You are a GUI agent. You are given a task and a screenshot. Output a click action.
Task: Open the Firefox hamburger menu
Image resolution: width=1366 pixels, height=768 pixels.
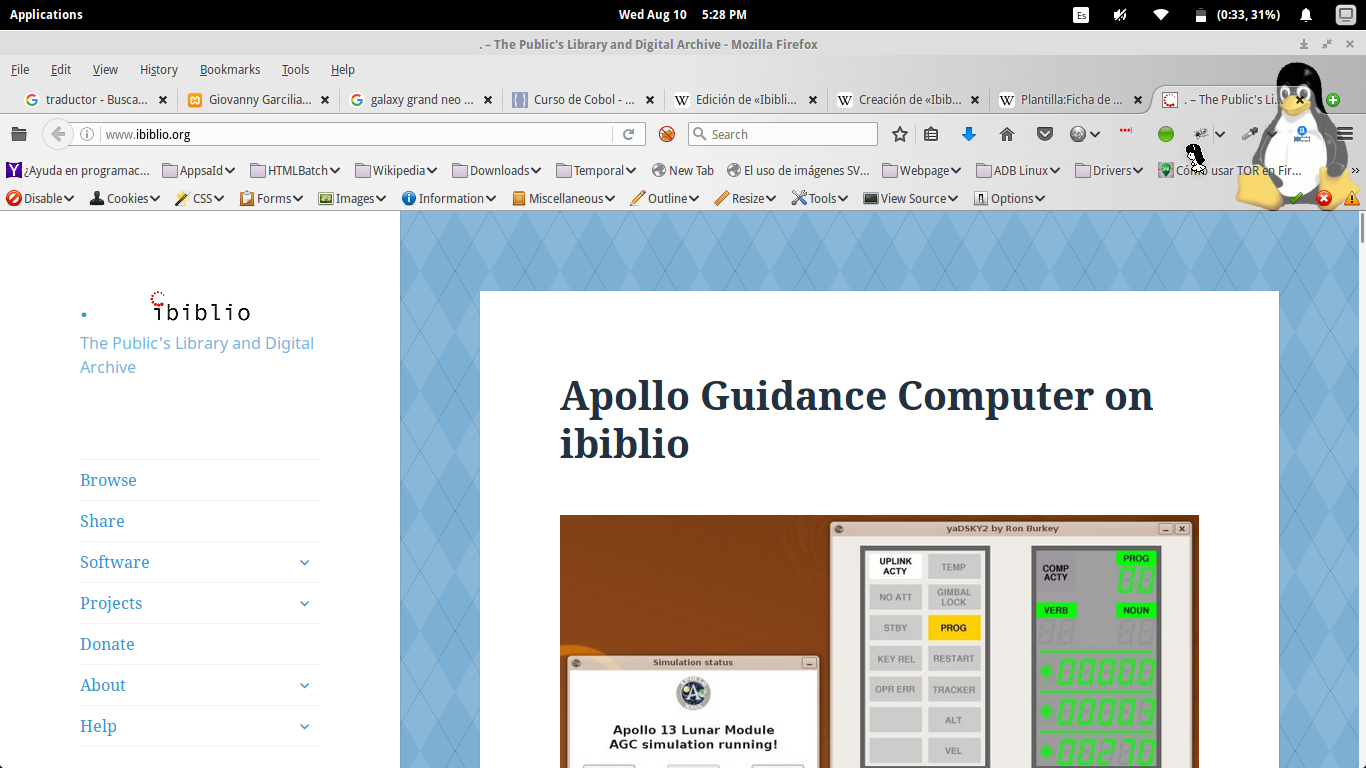point(1345,134)
